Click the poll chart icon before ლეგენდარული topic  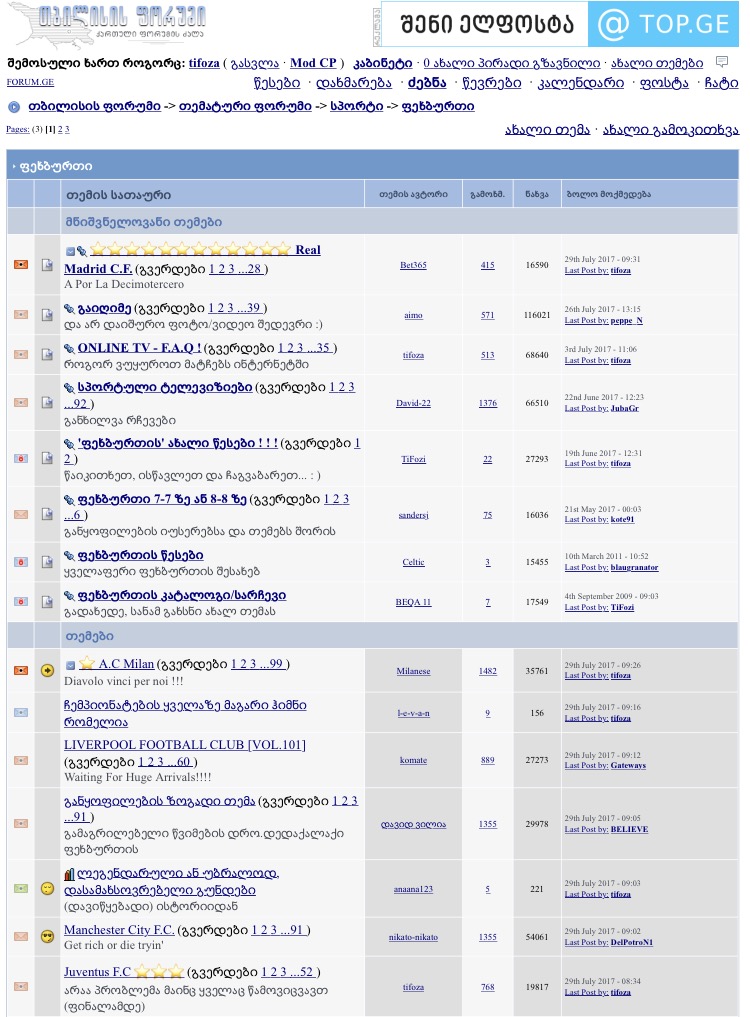(x=69, y=874)
